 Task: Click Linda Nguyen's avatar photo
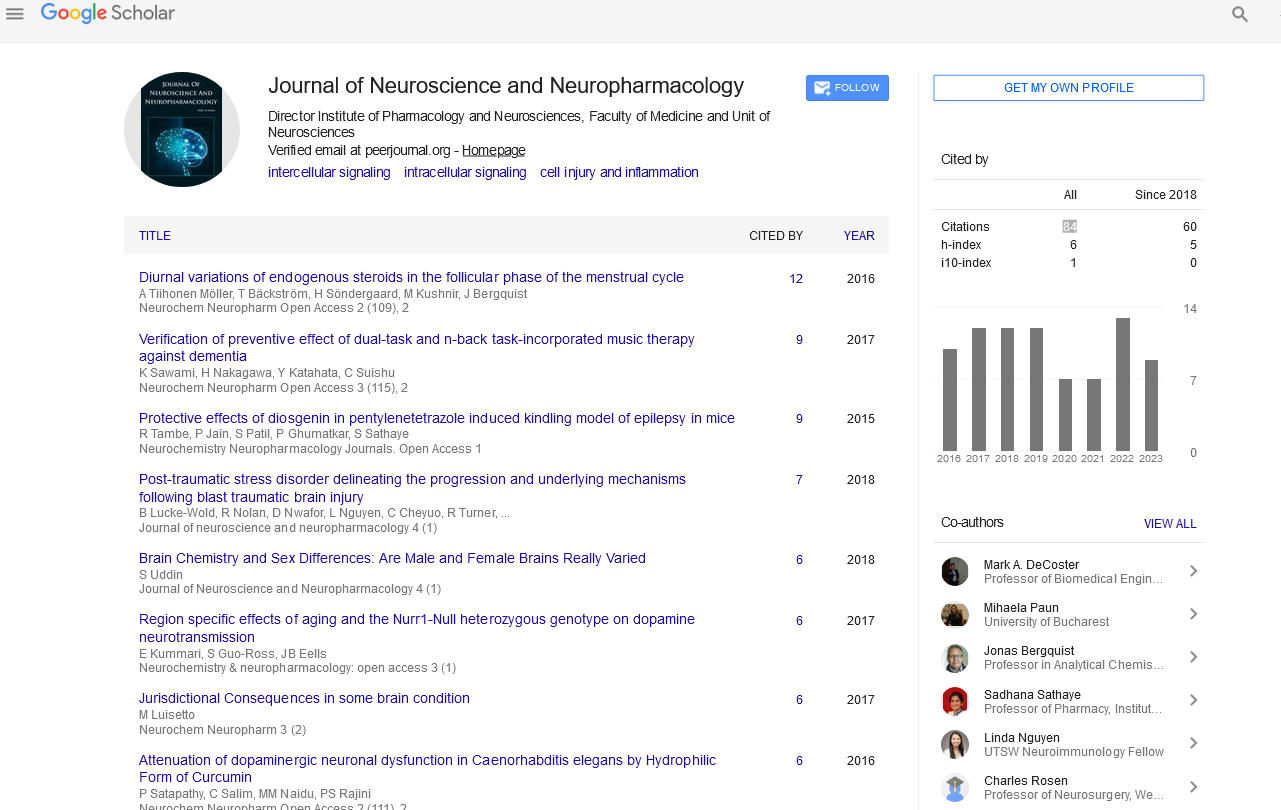955,745
